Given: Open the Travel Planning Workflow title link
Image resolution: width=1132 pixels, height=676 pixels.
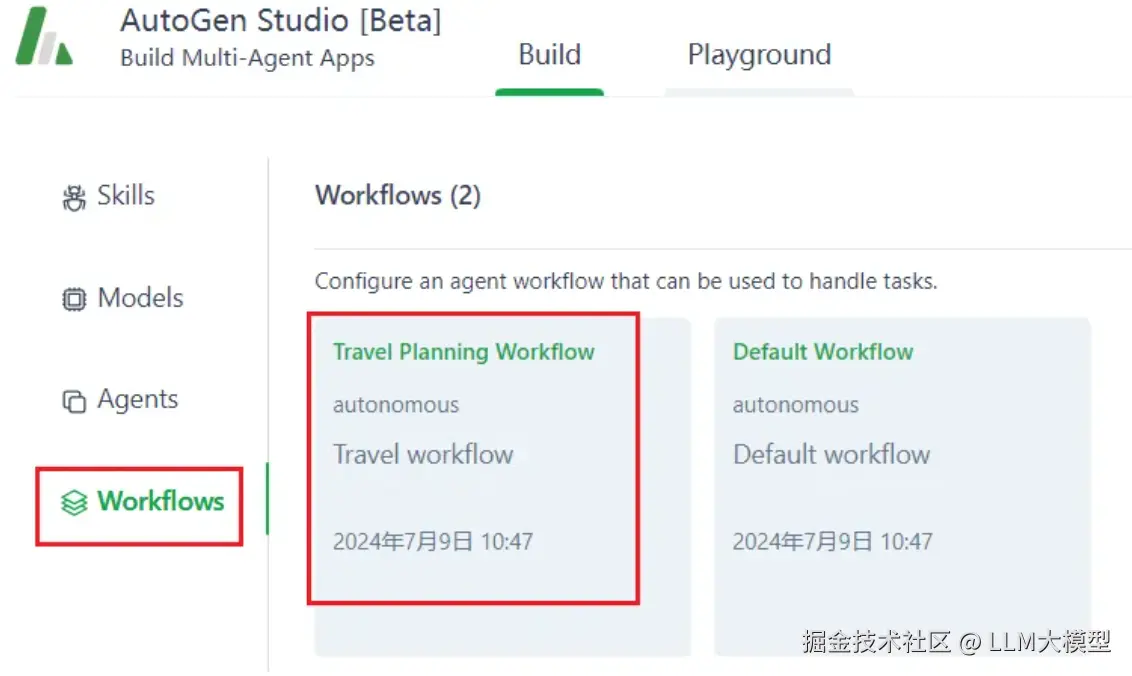Looking at the screenshot, I should click(463, 352).
